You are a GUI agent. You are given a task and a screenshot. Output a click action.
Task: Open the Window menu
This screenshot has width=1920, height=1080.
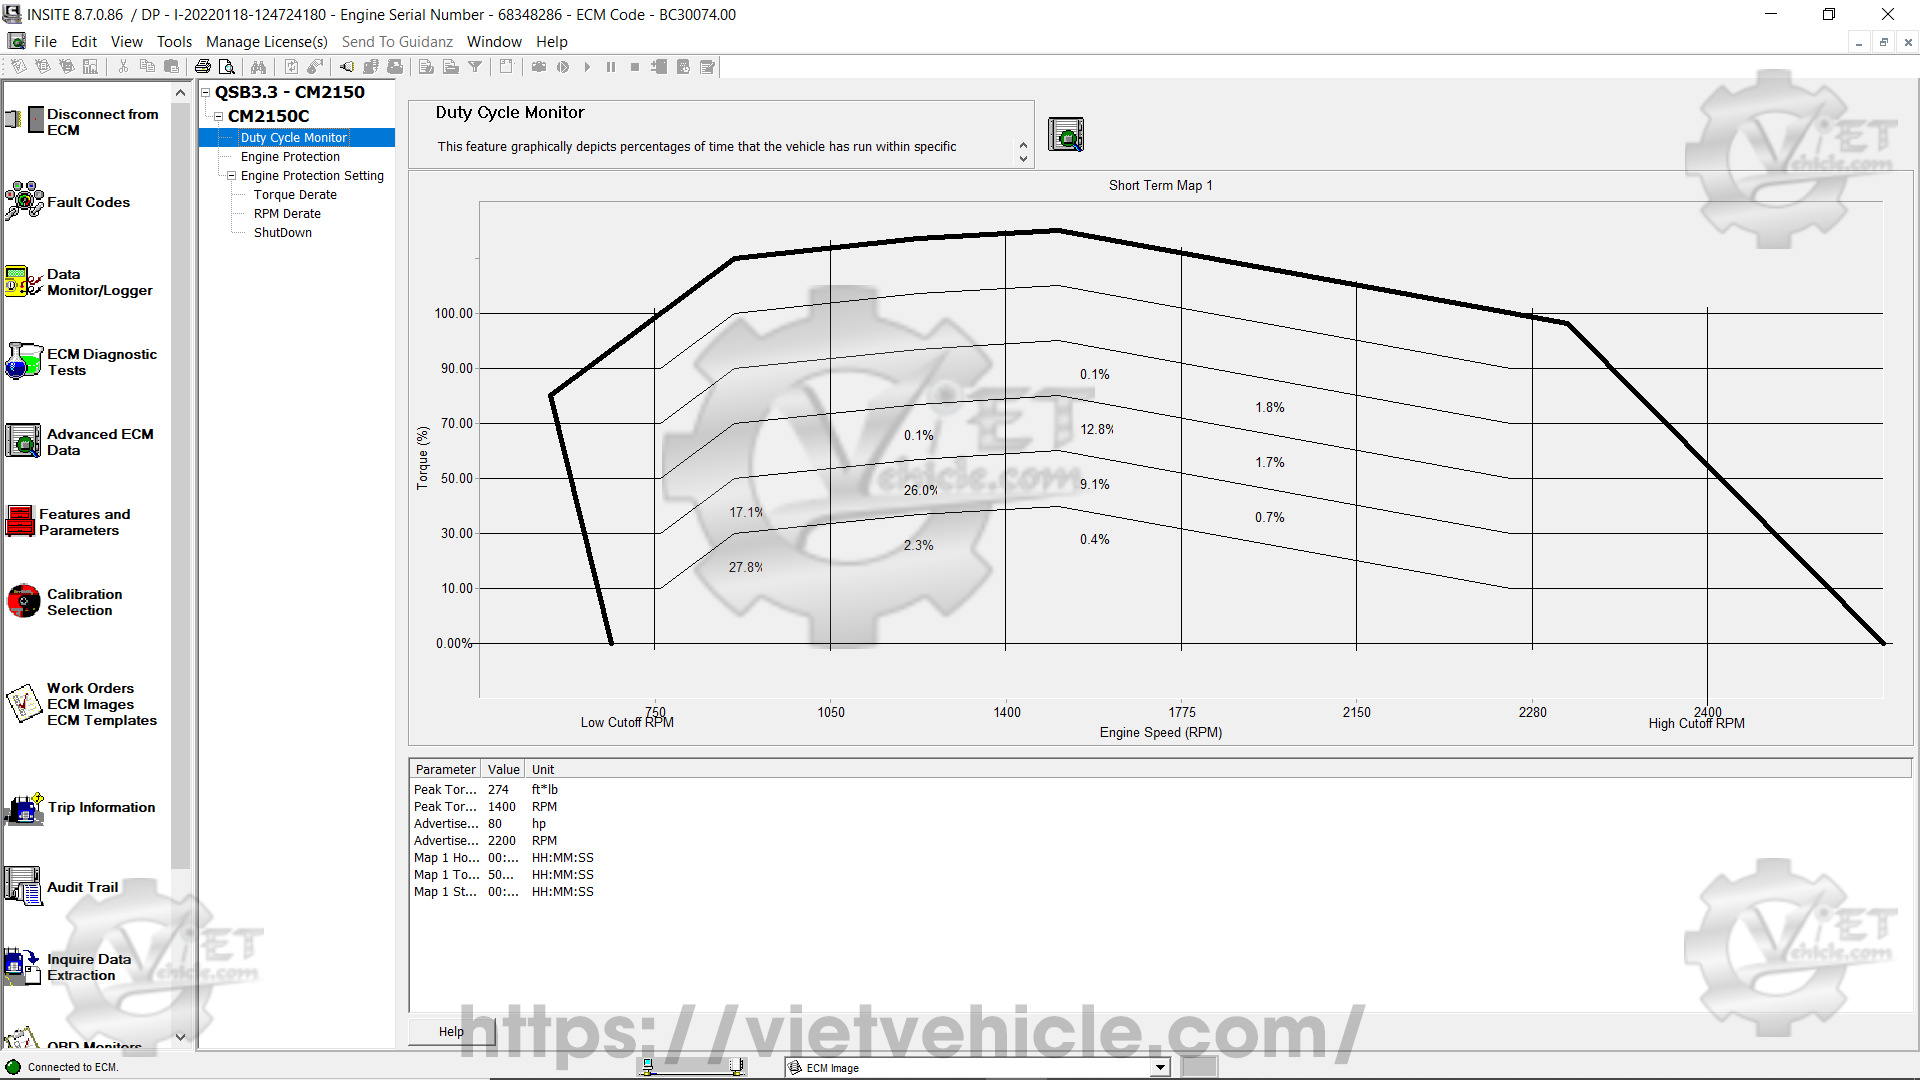coord(494,42)
